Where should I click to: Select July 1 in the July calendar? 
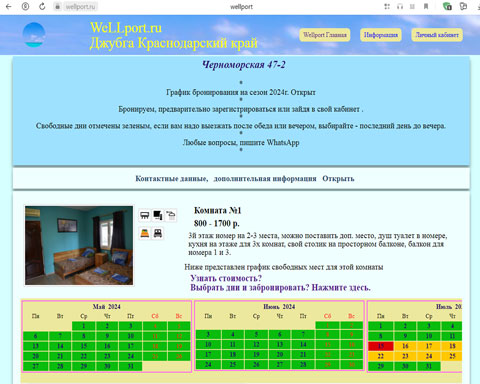(381, 326)
